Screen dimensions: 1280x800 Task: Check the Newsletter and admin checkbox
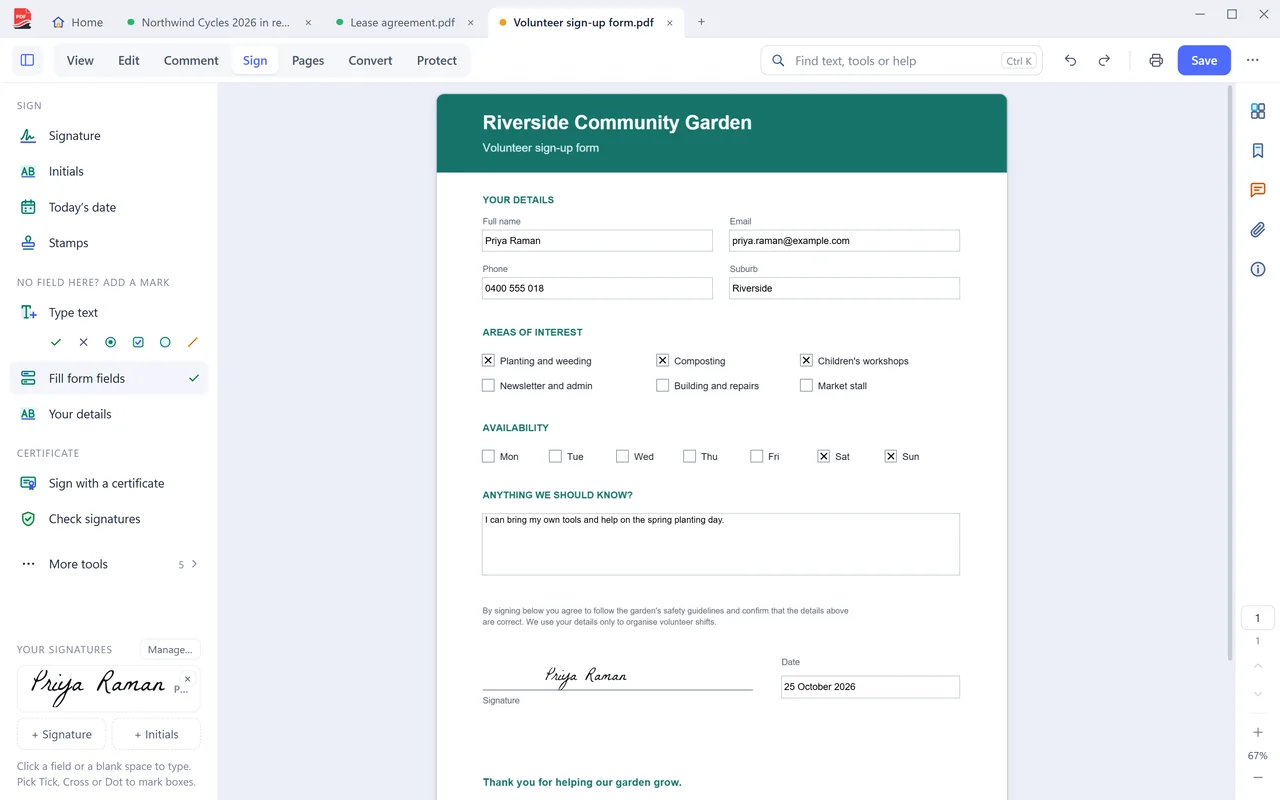[x=488, y=385]
